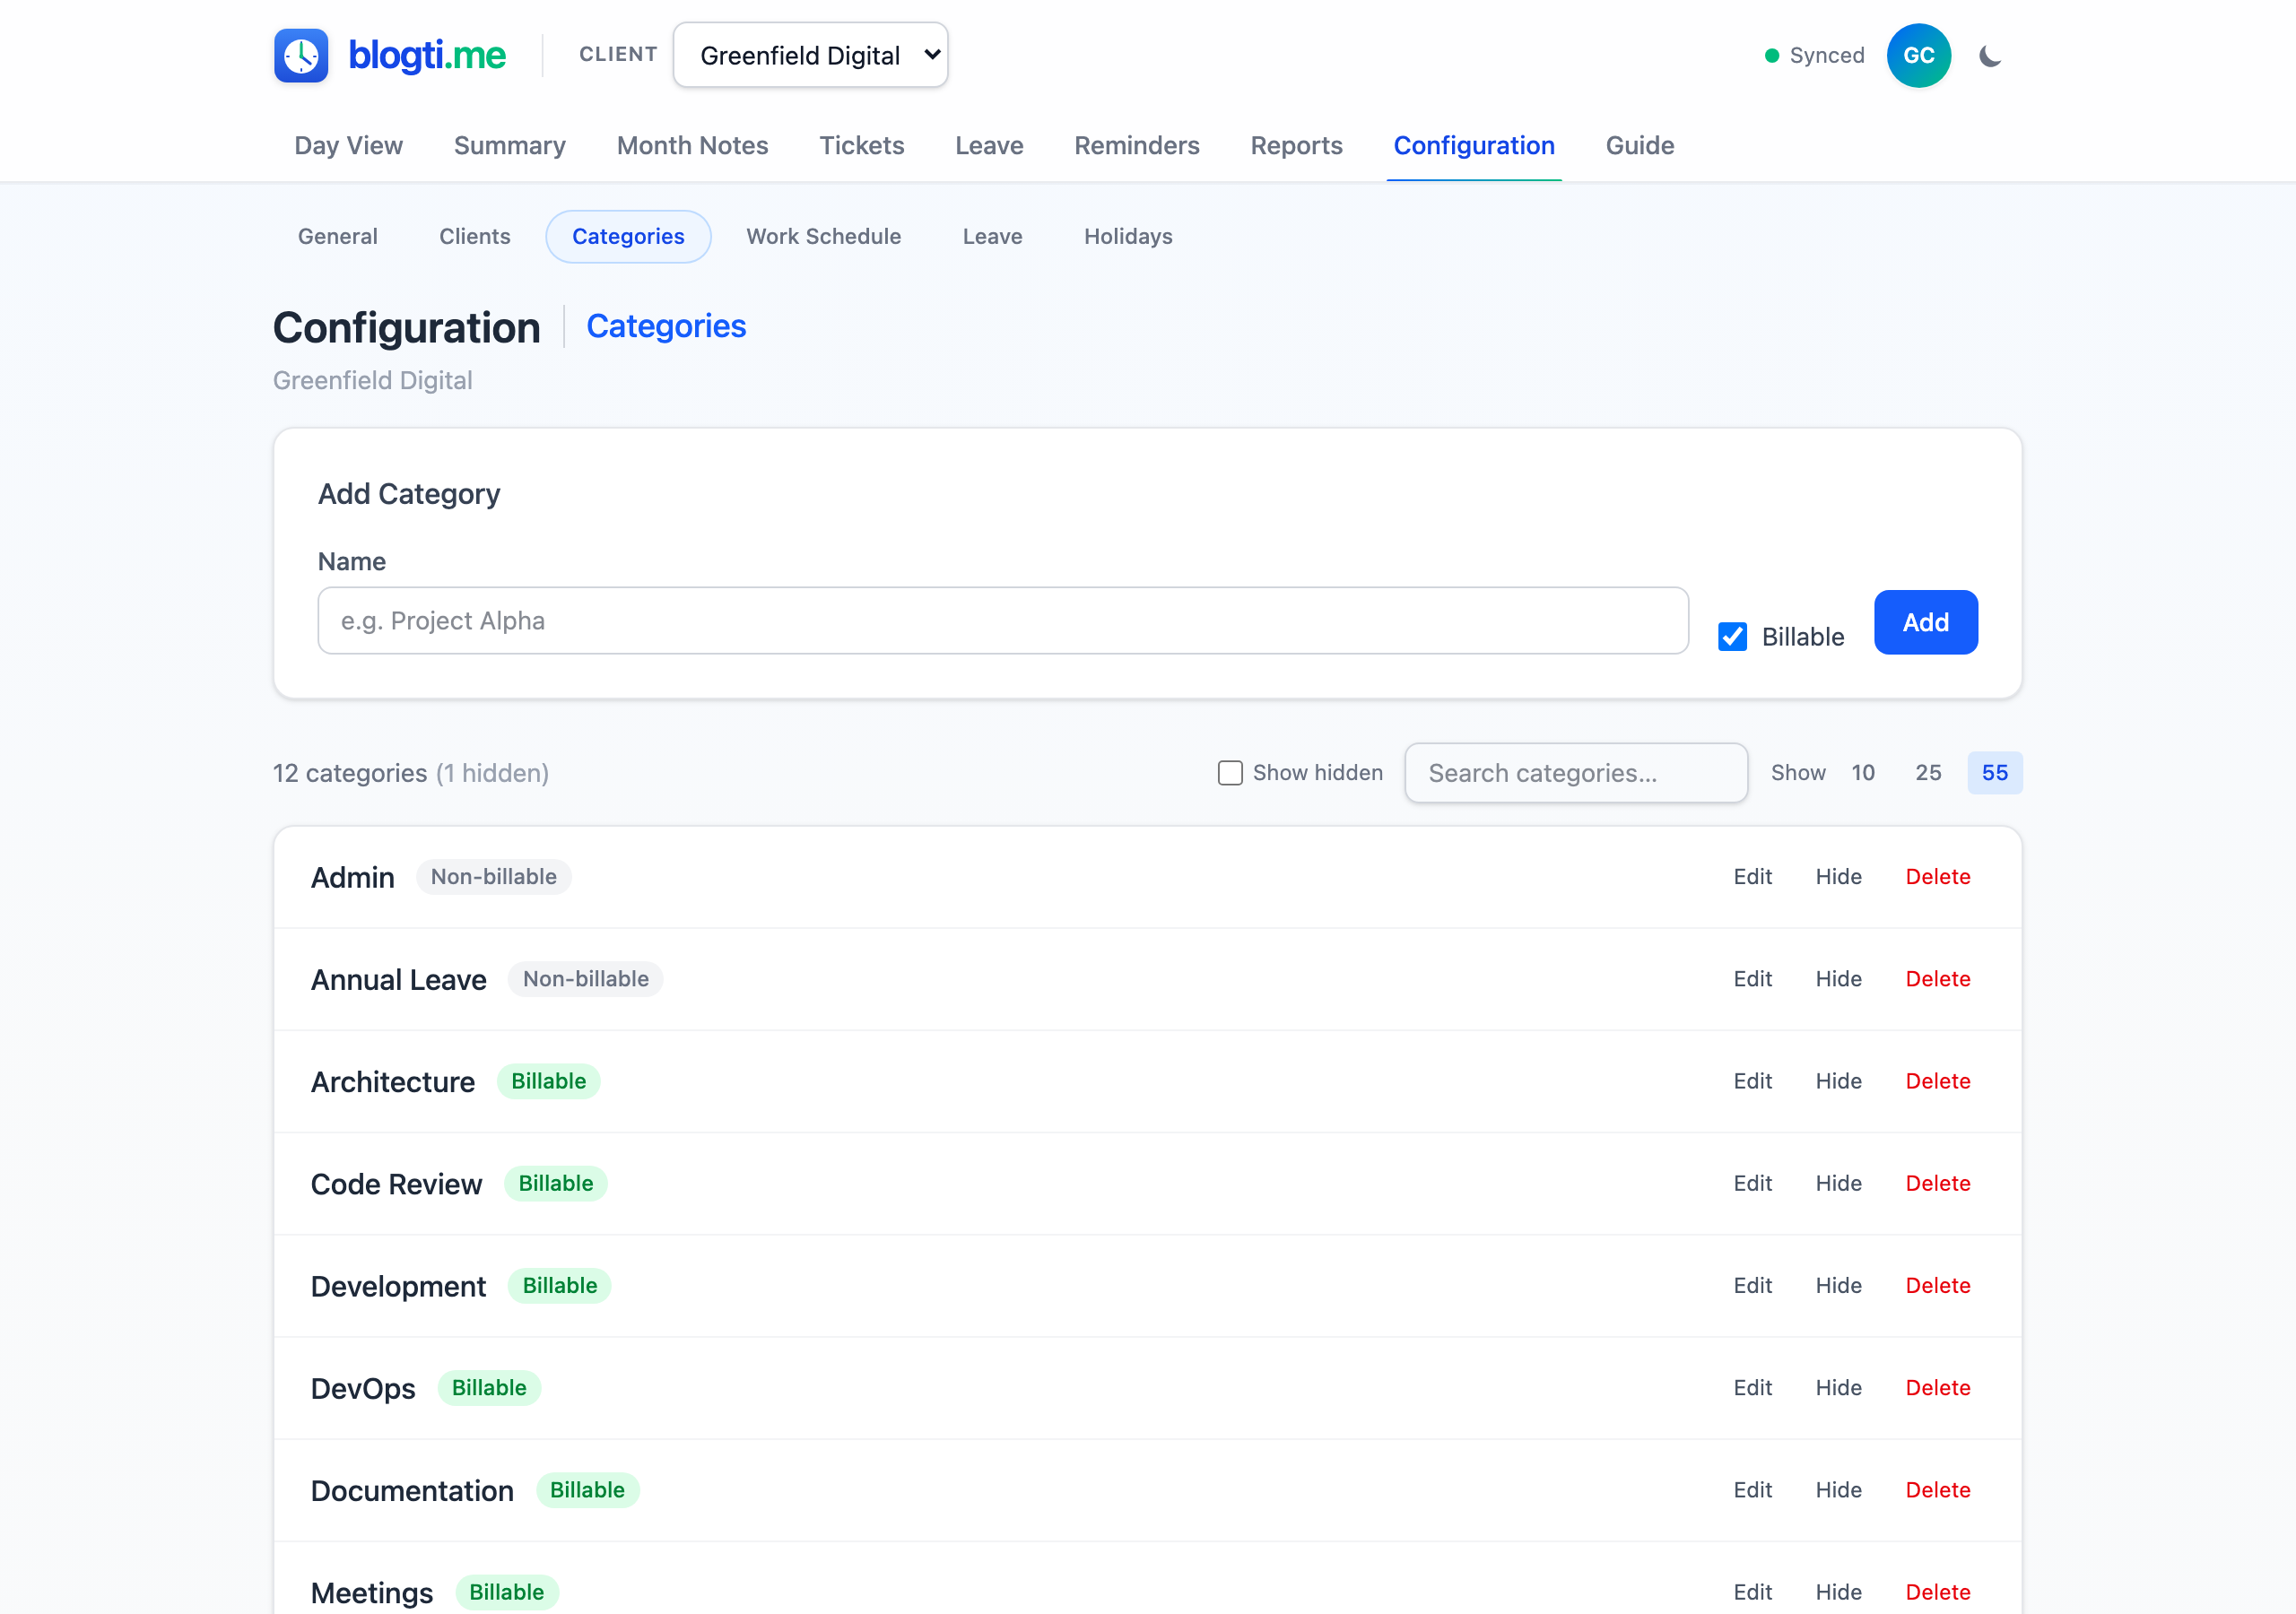Delete the Annual Leave category
The height and width of the screenshot is (1614, 2296).
pos(1937,979)
